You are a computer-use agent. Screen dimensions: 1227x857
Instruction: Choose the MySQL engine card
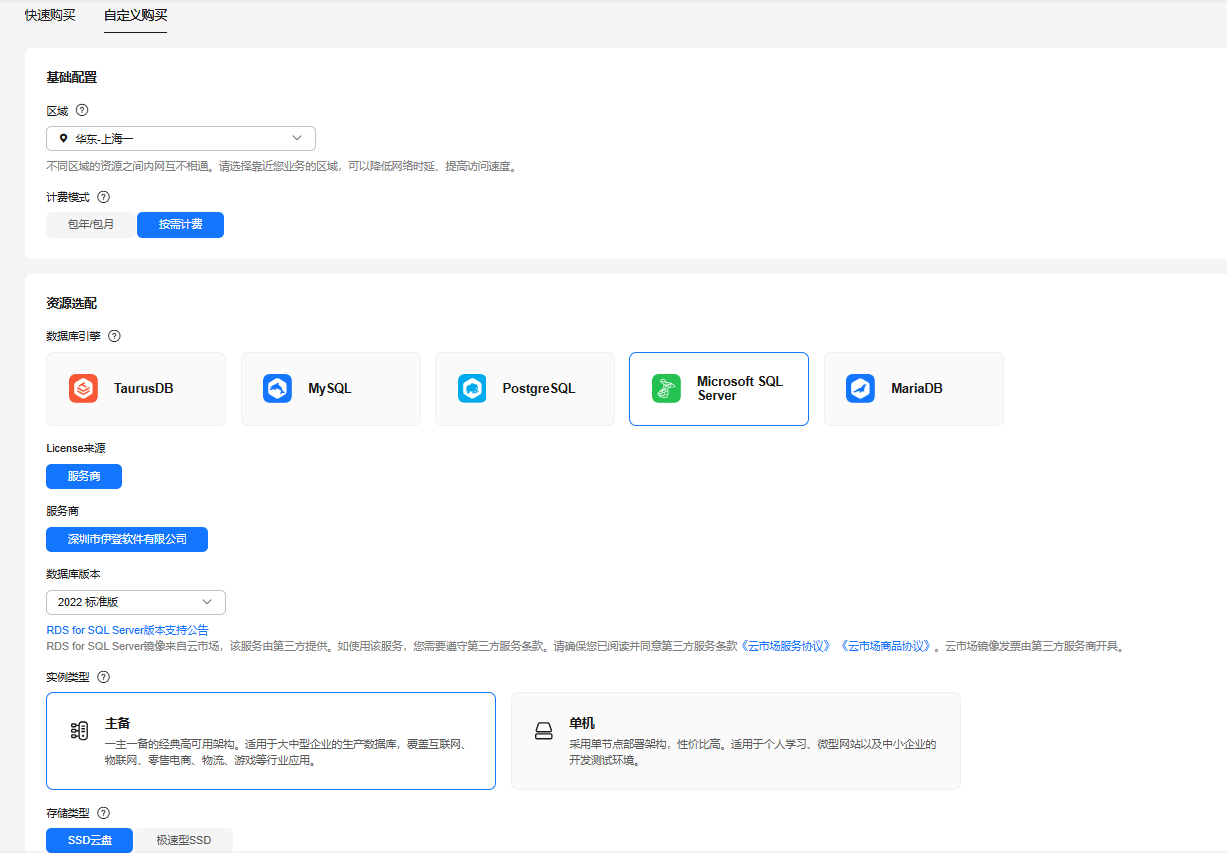331,389
